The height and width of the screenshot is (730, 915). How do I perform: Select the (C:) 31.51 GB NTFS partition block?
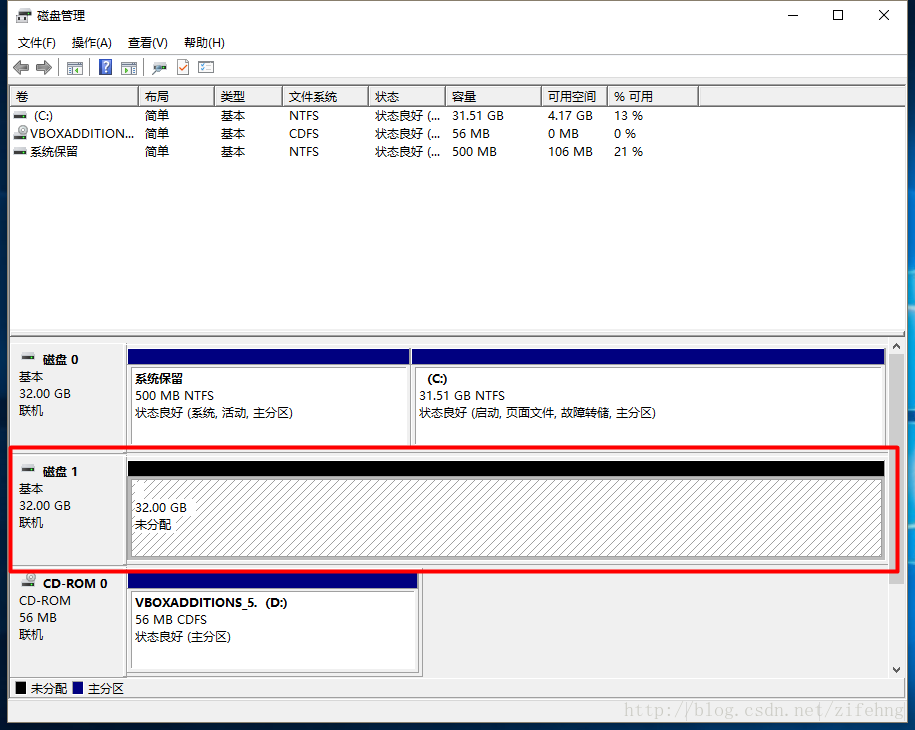pos(648,397)
